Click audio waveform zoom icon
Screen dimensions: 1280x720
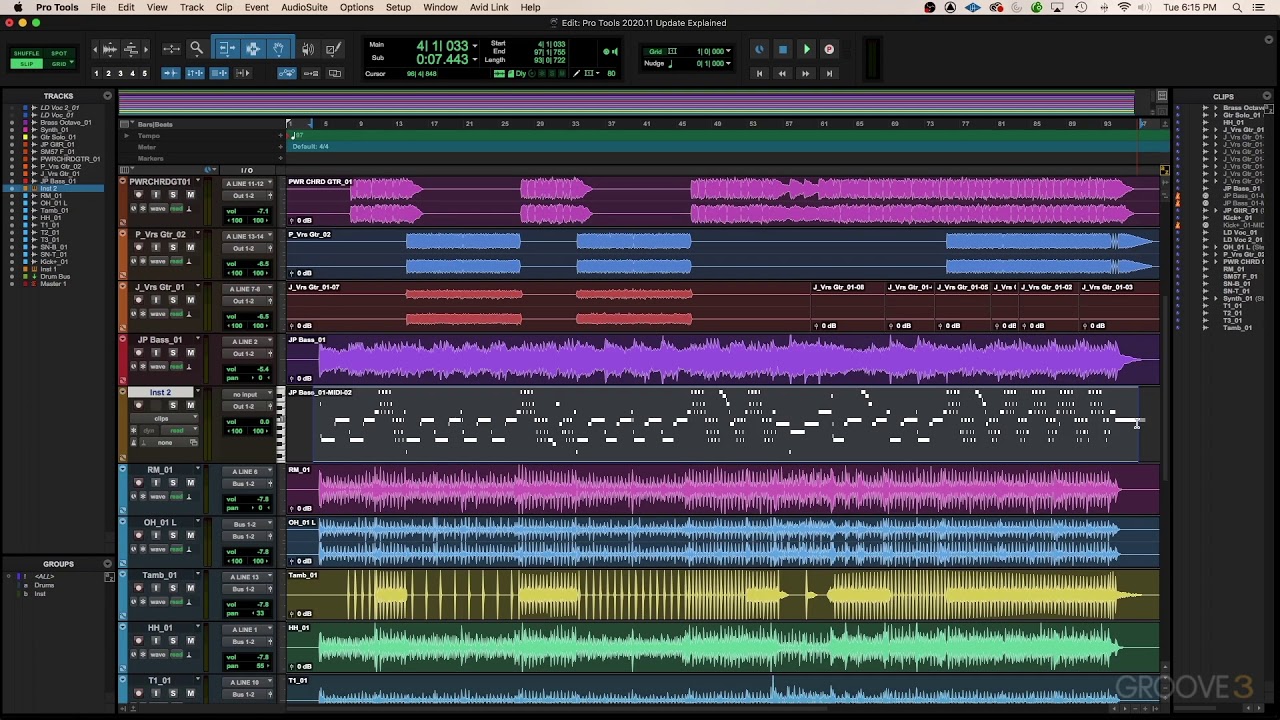click(x=109, y=48)
